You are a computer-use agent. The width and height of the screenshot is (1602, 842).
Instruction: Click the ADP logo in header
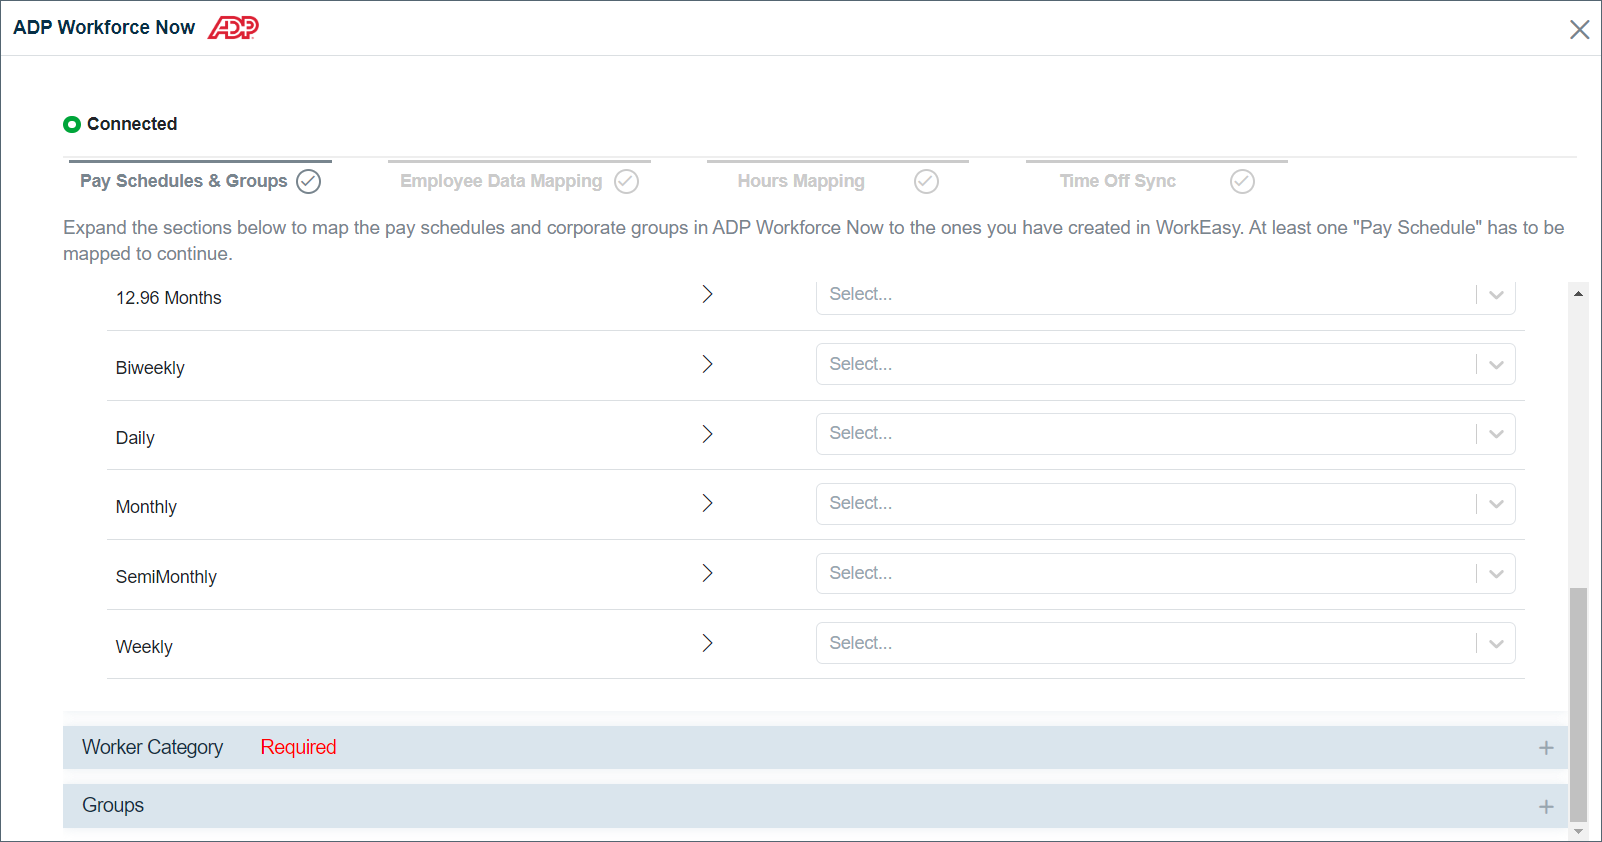[233, 28]
